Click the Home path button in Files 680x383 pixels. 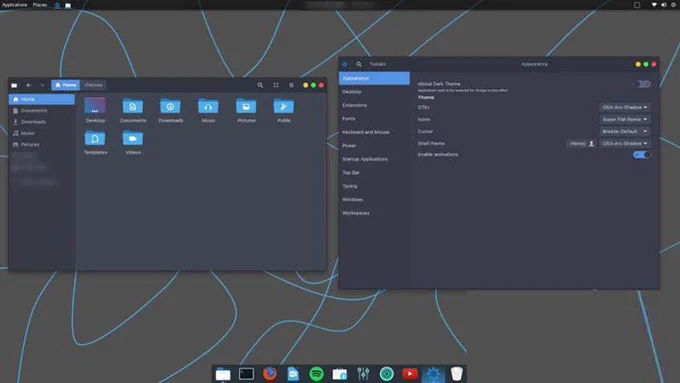pos(65,85)
